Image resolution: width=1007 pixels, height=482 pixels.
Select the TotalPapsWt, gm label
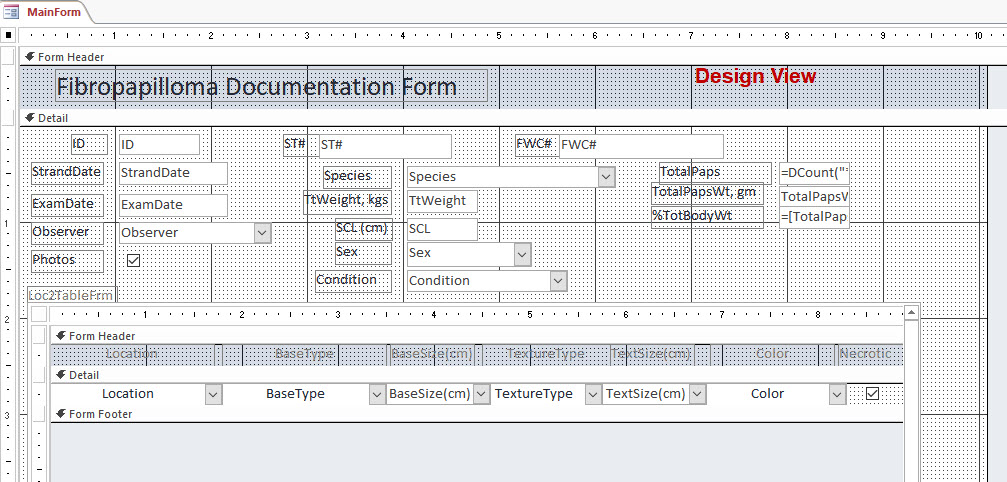707,193
